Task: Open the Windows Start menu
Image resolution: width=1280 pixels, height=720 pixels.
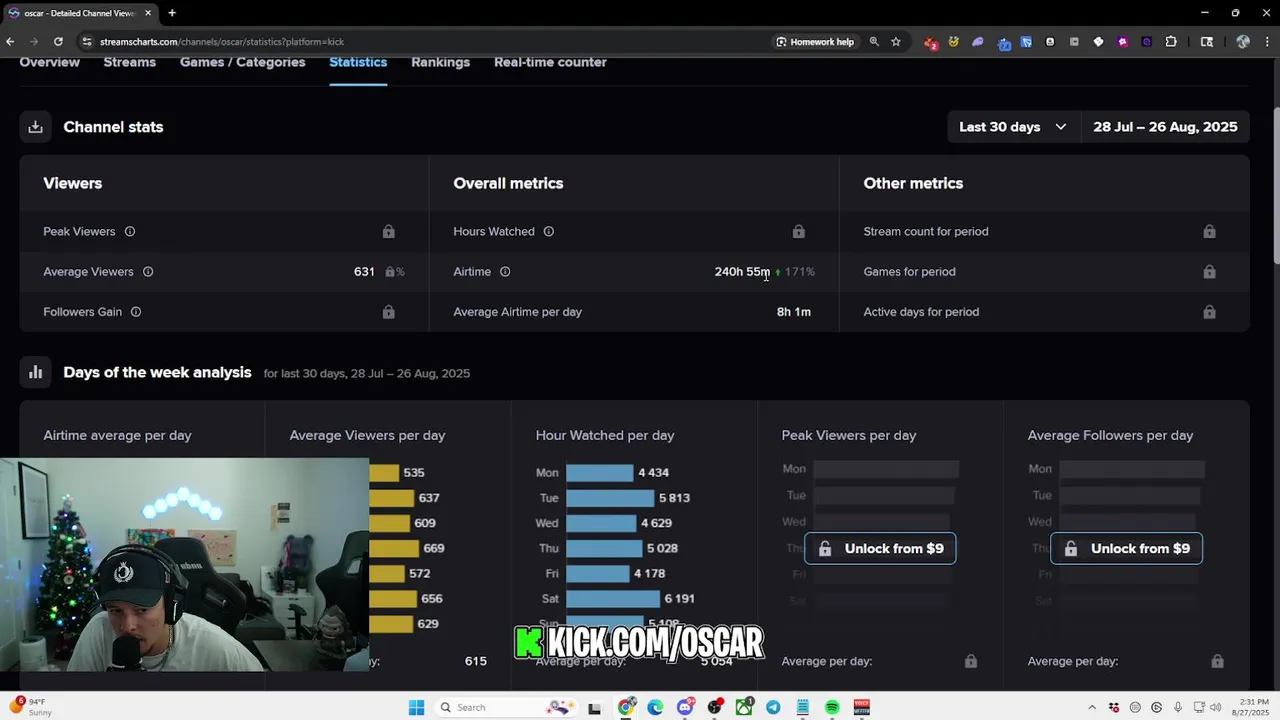Action: tap(416, 708)
